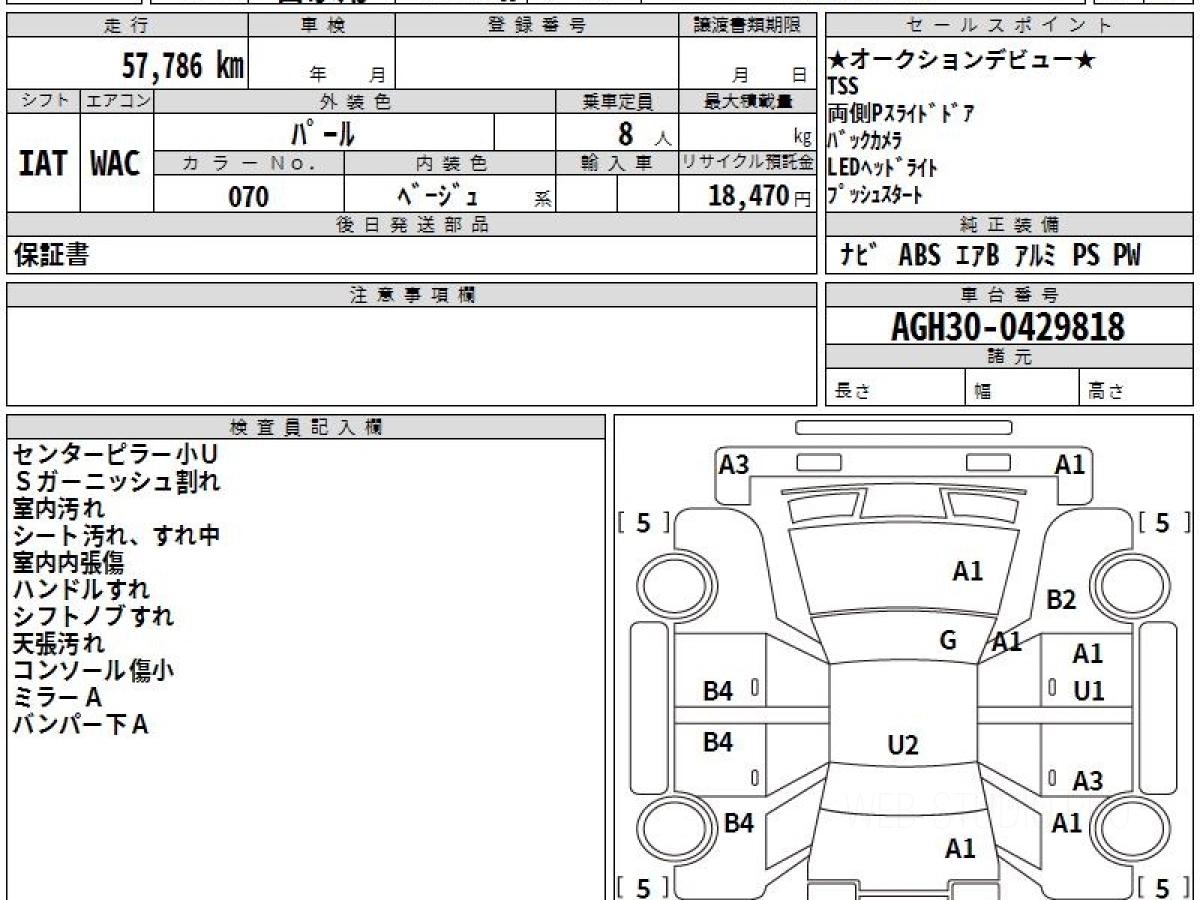Image resolution: width=1200 pixels, height=900 pixels.
Task: Click the 高さ dimension label
Action: pos(1107,392)
